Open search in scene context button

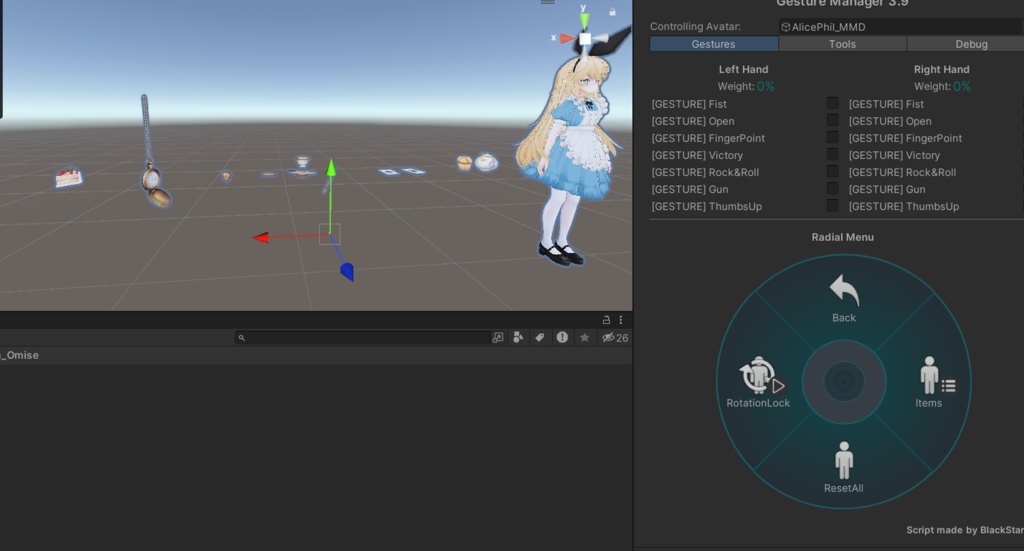498,338
